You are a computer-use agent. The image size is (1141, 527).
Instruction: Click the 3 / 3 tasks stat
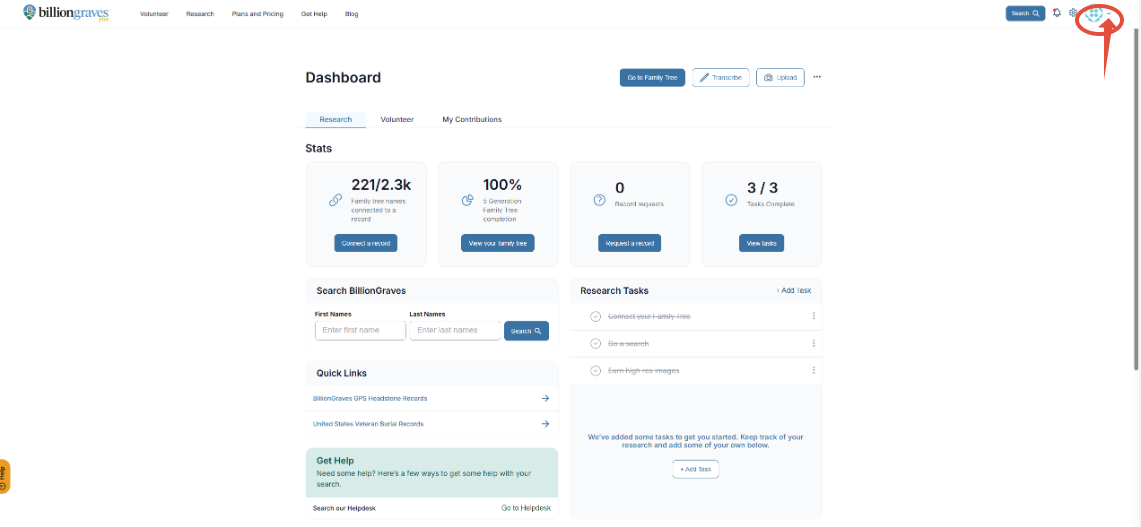(x=763, y=188)
